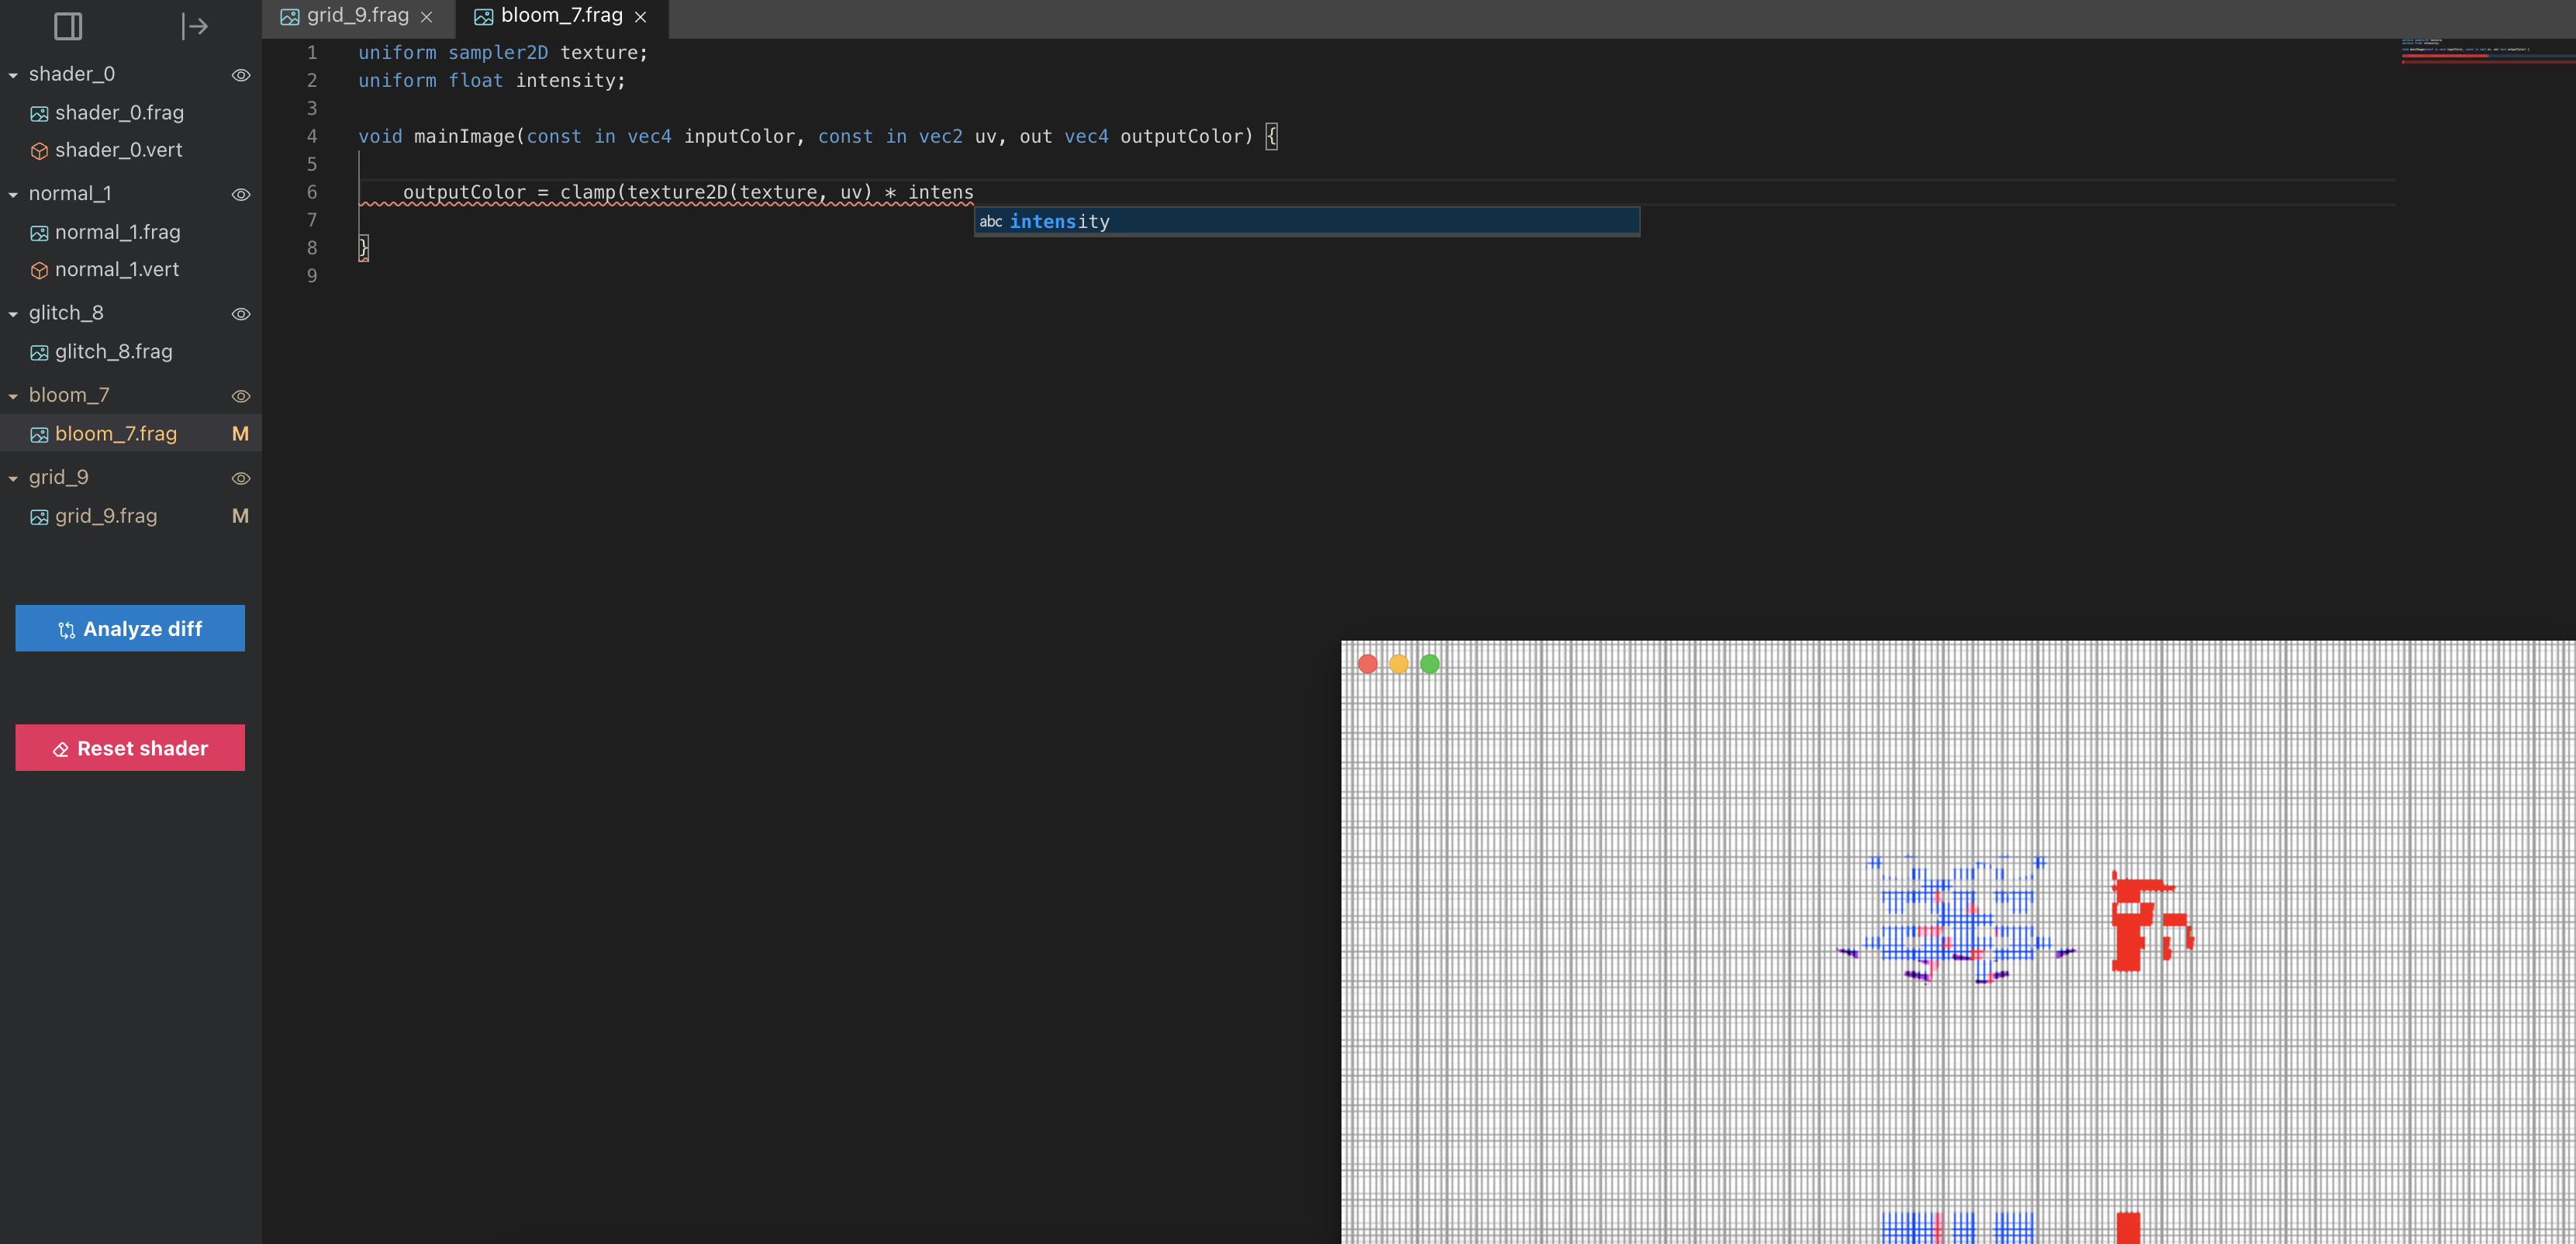This screenshot has width=2576, height=1244.
Task: Click the move-editor-right arrow icon
Action: tap(196, 26)
